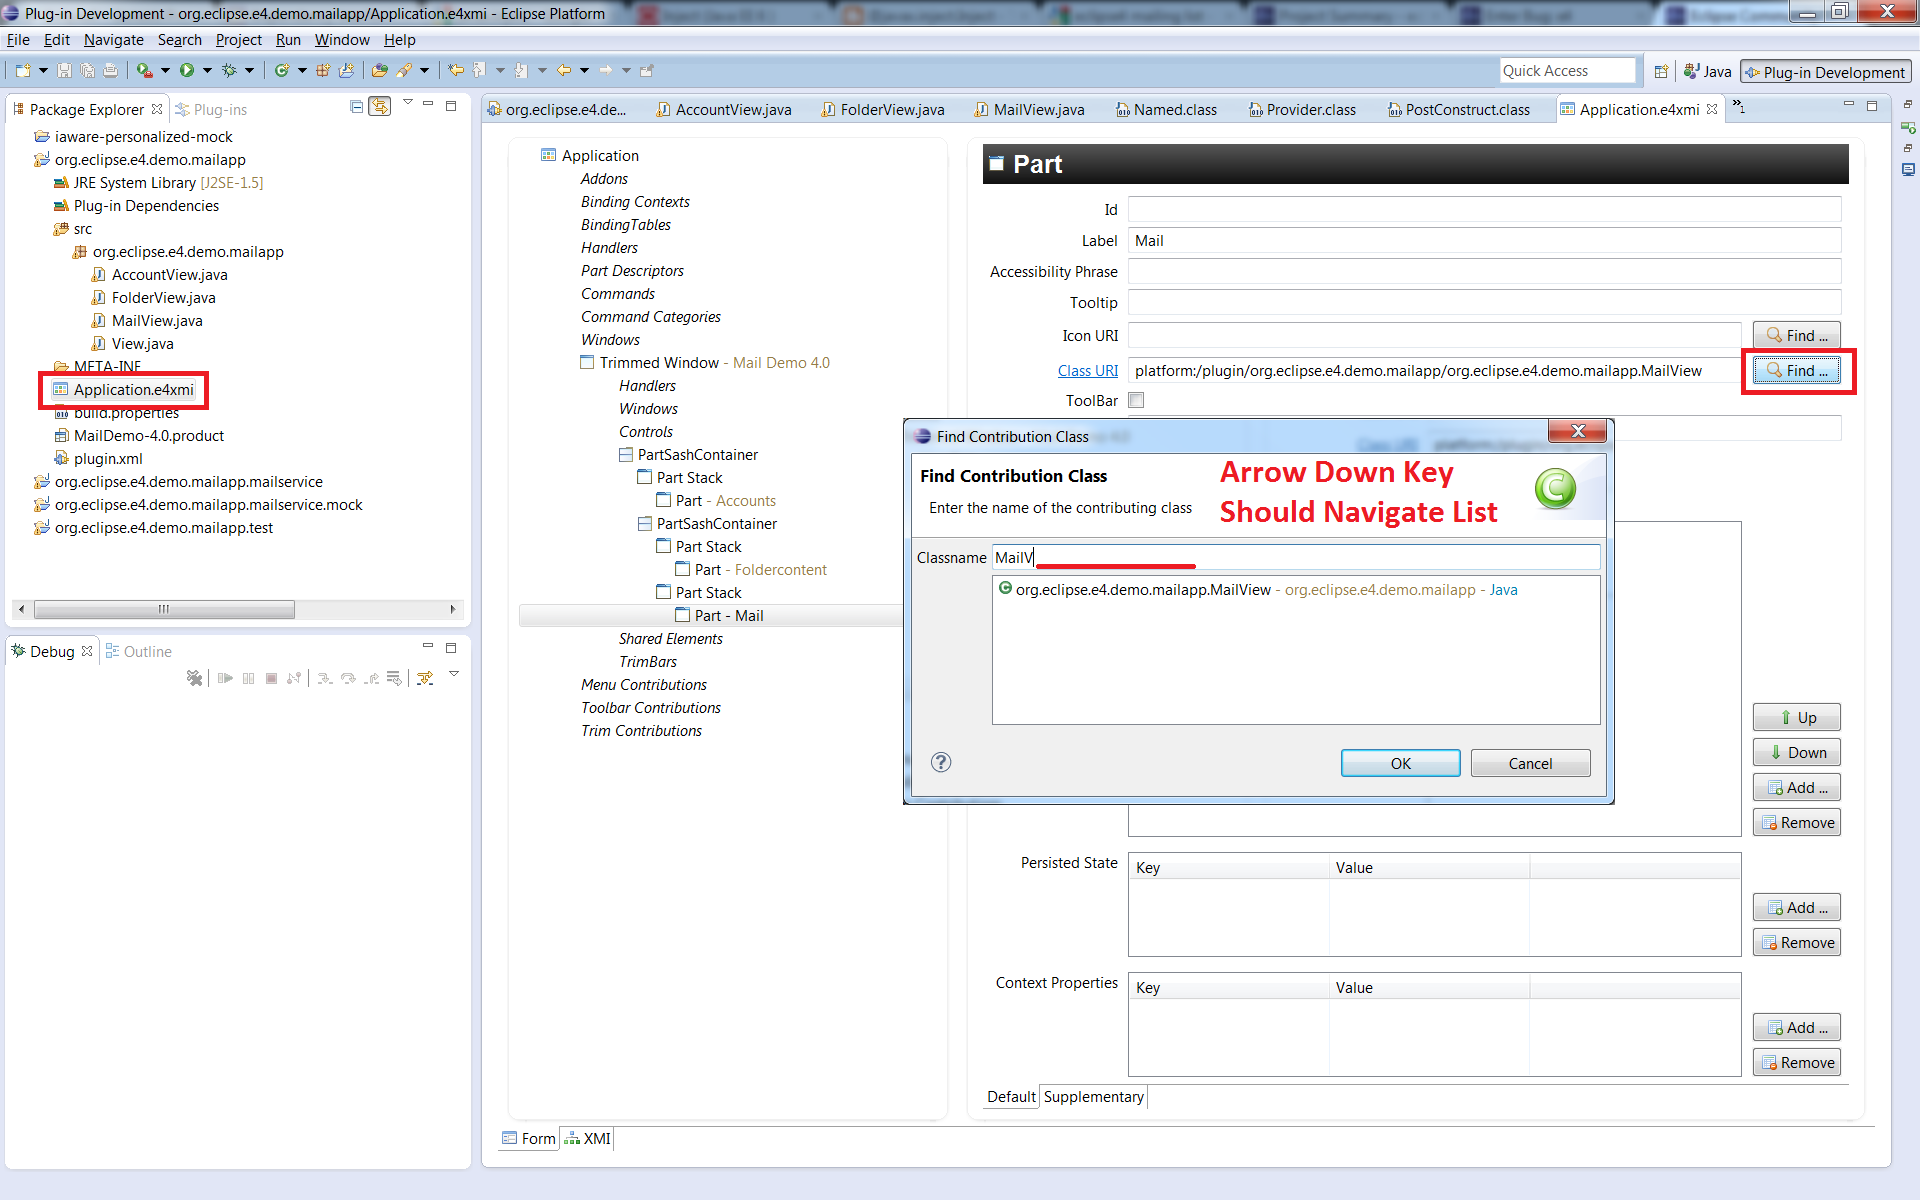
Task: Click the Up button
Action: click(x=1797, y=717)
